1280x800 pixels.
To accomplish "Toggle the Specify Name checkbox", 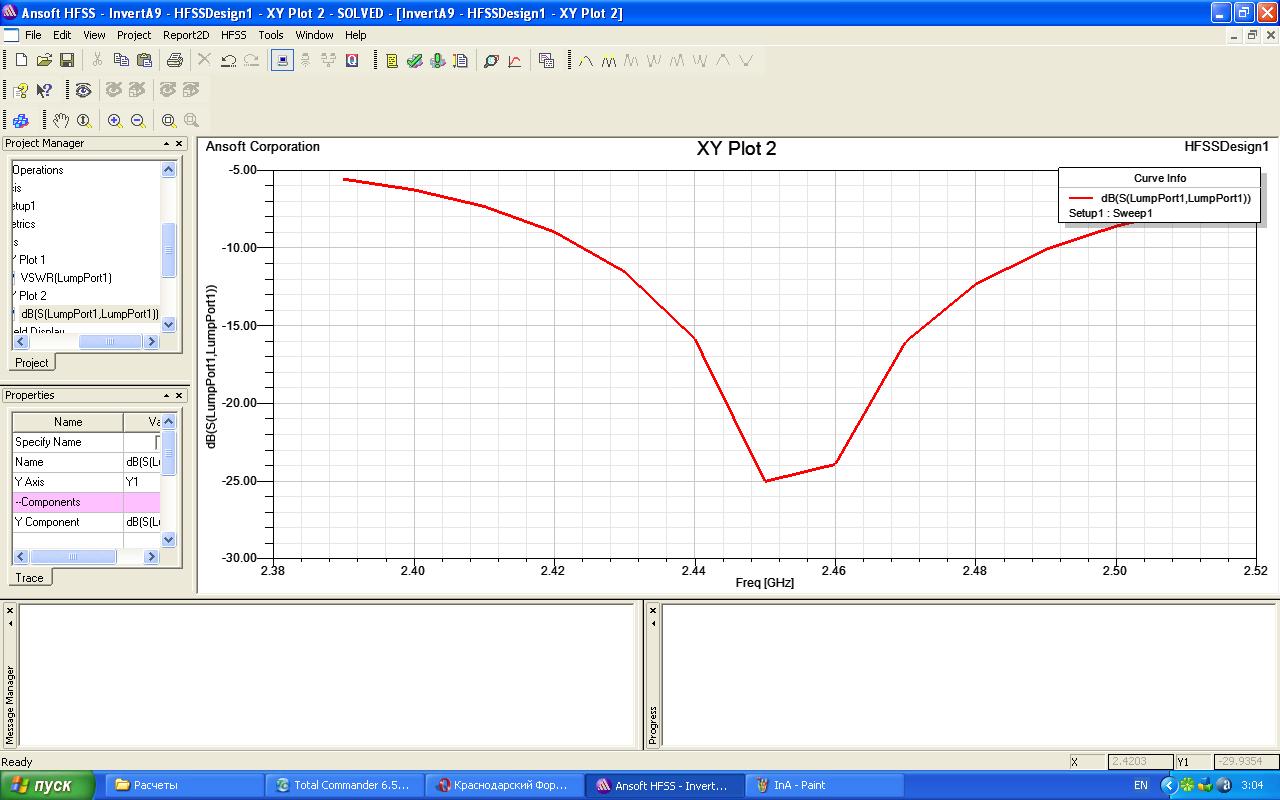I will 158,442.
